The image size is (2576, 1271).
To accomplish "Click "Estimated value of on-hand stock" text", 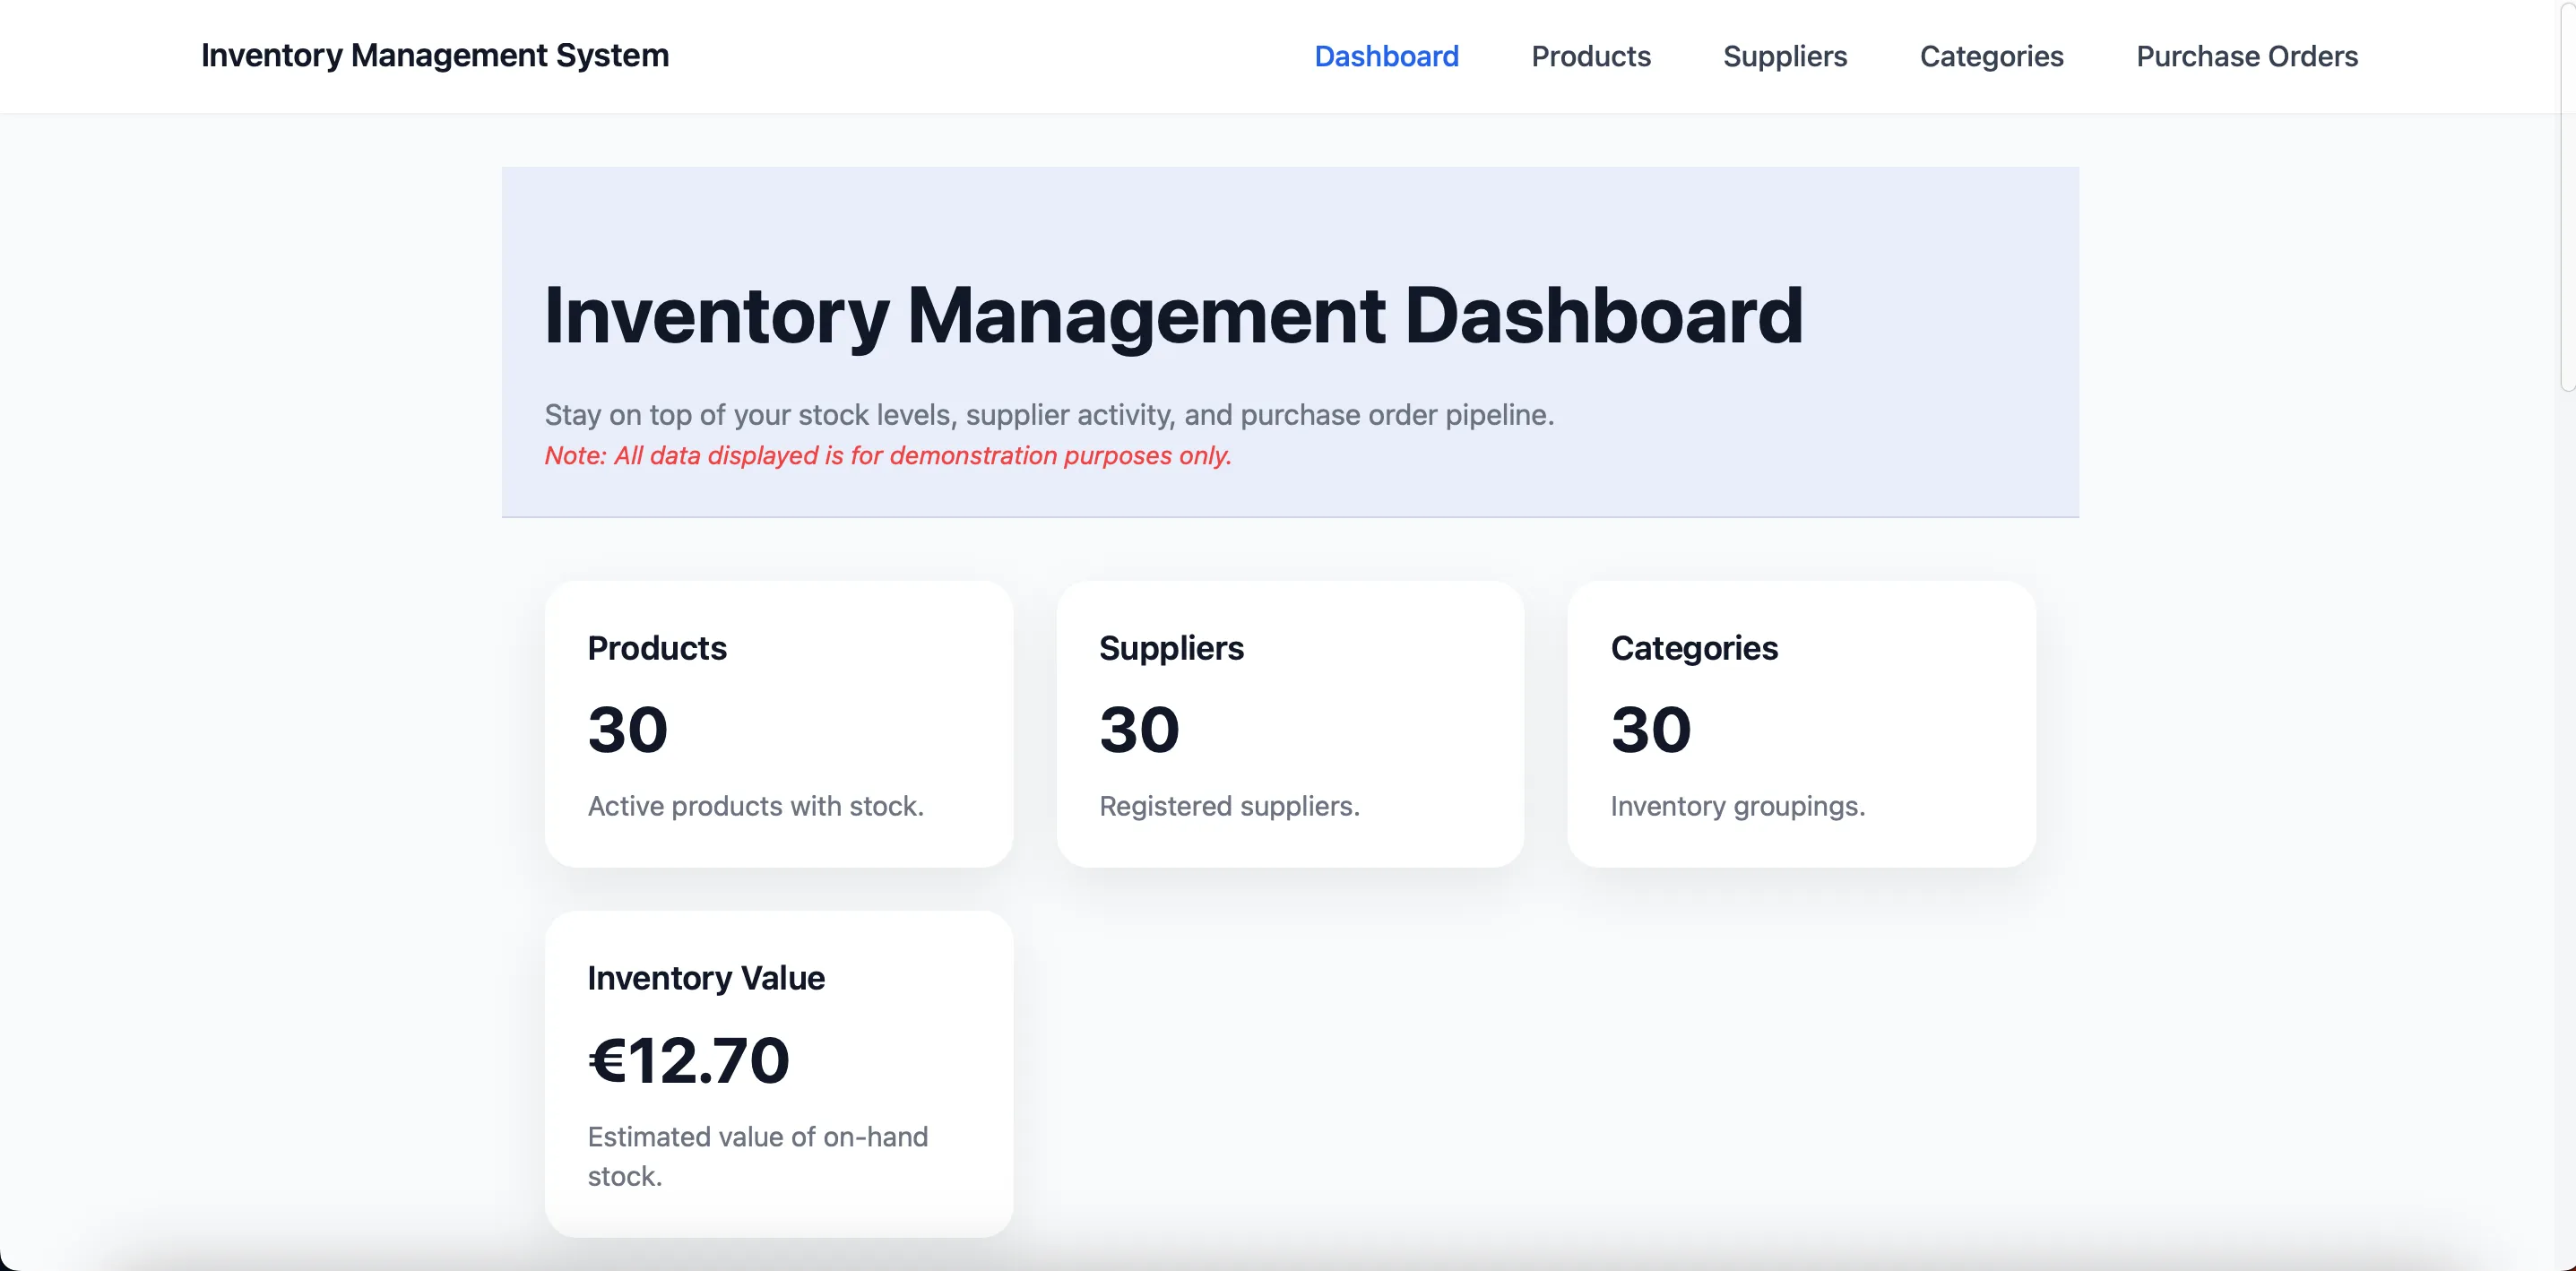I will (x=757, y=1137).
